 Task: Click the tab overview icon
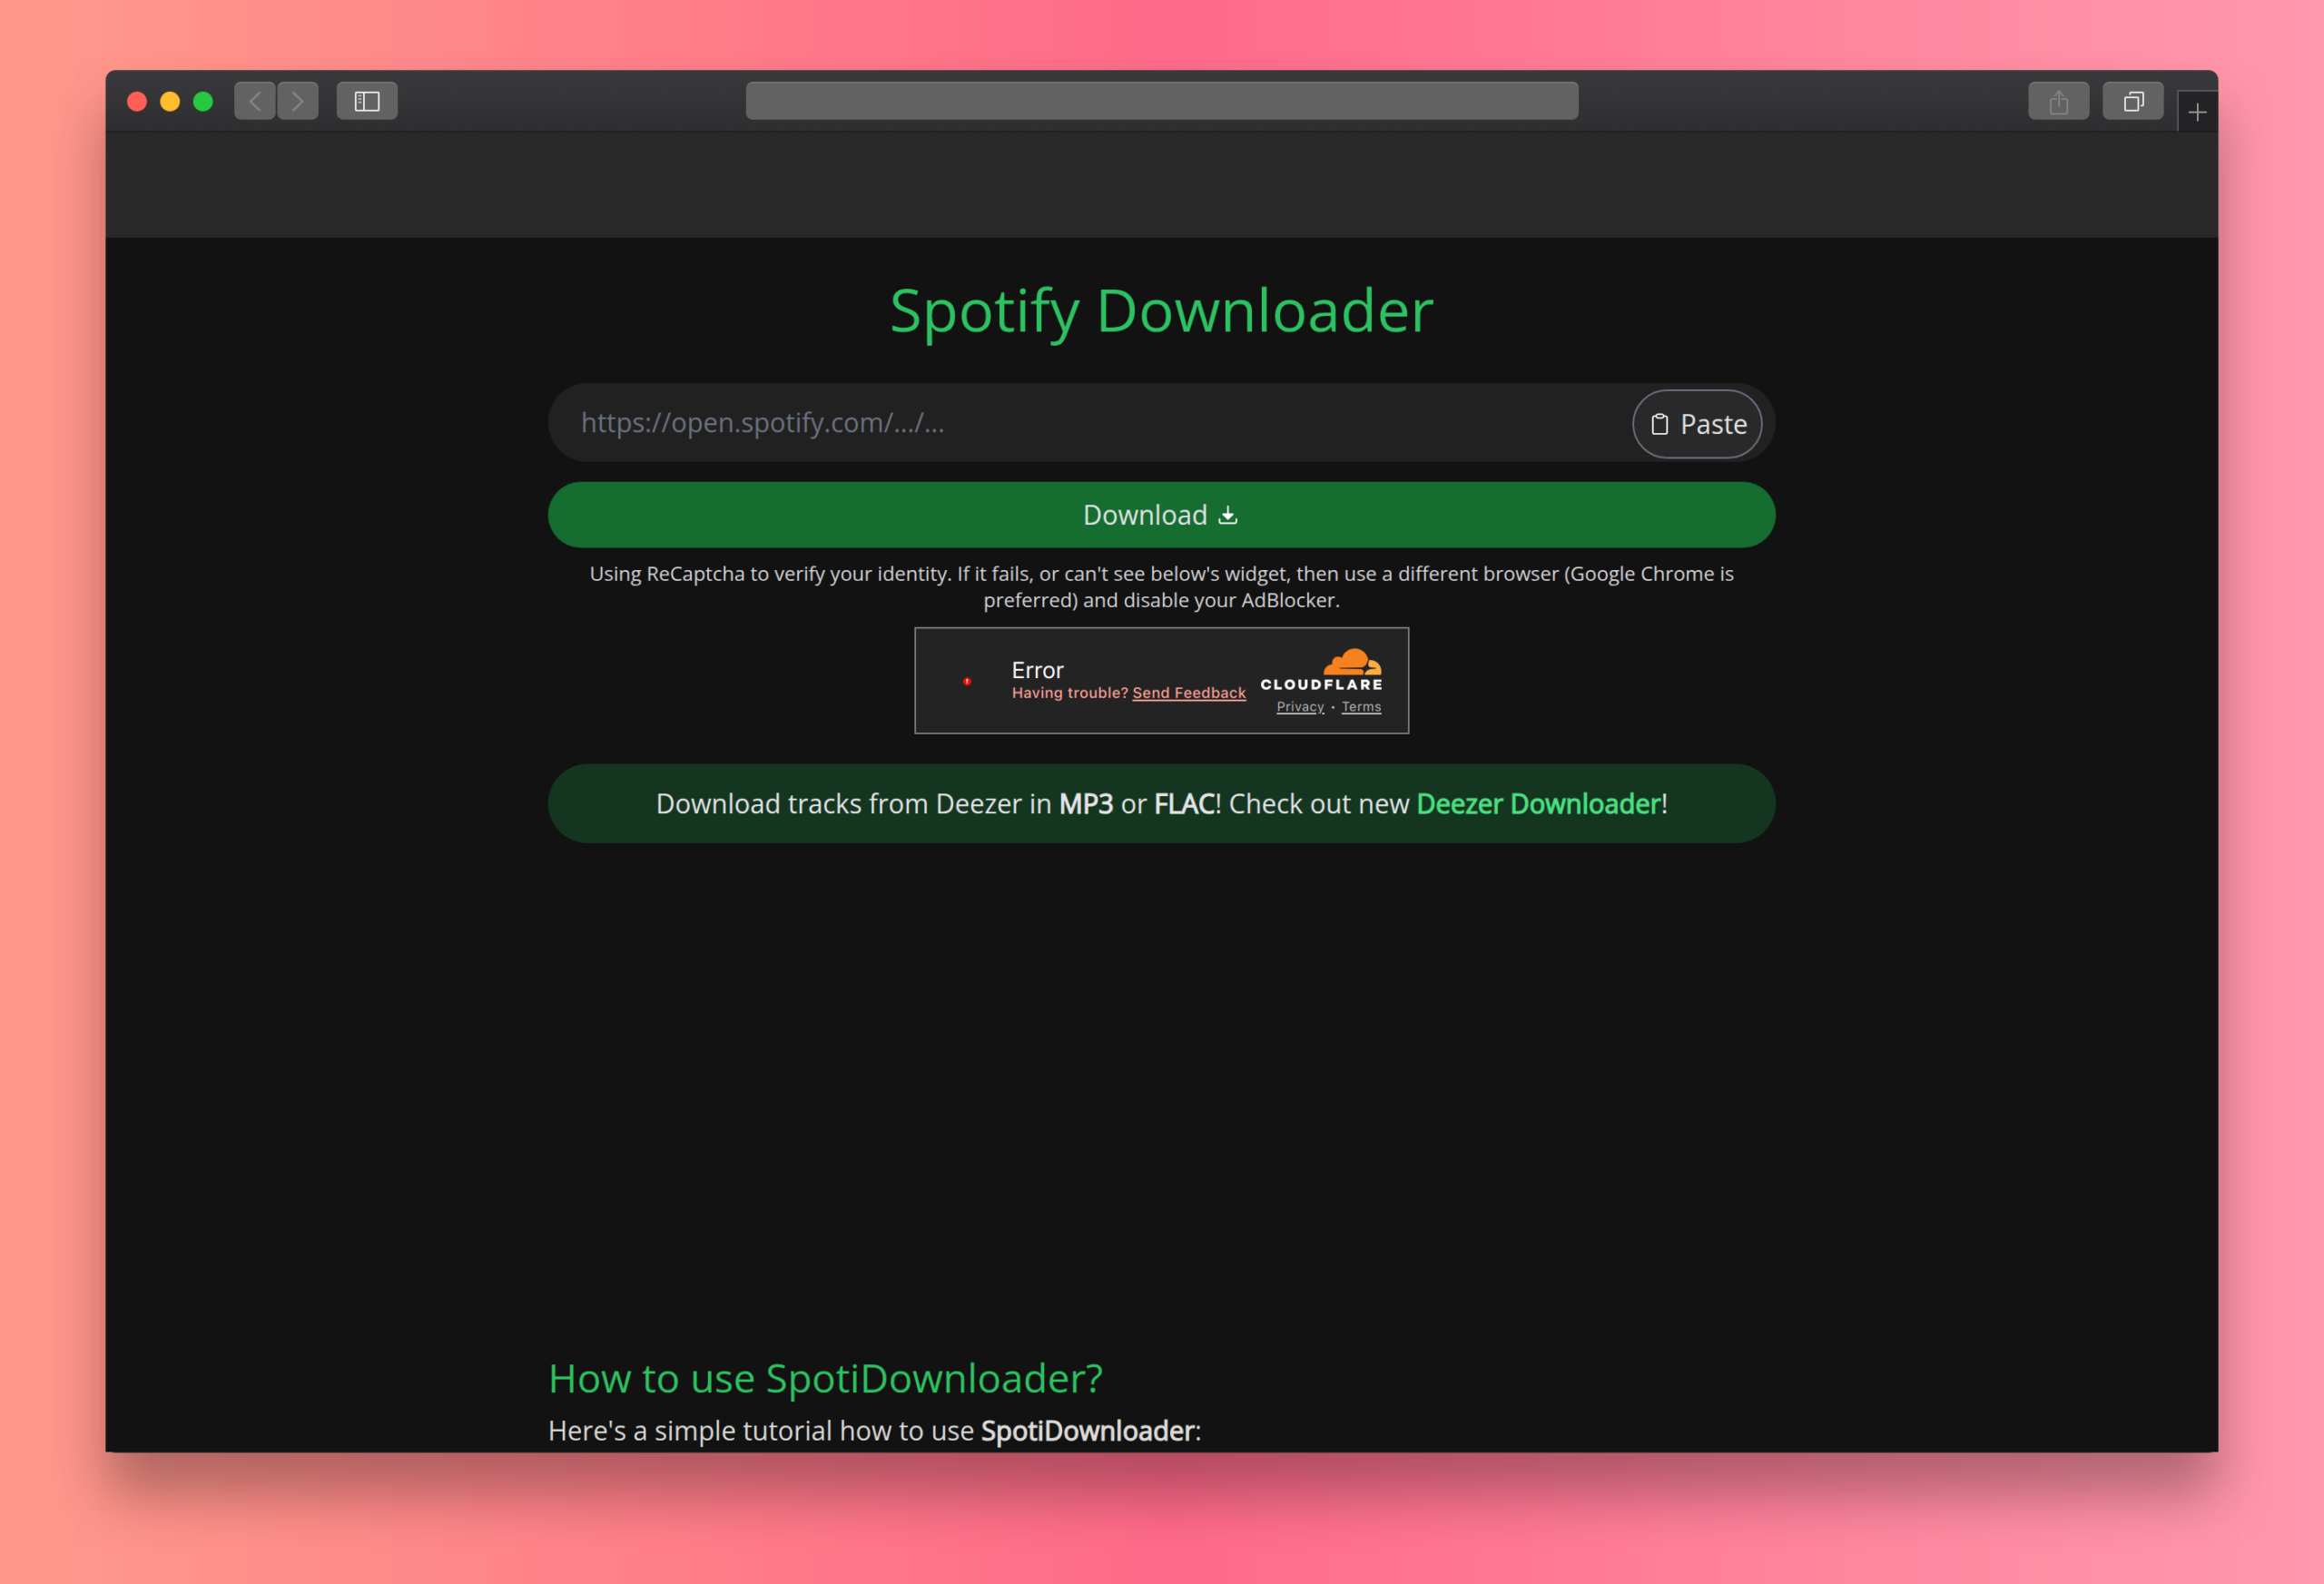(x=2133, y=100)
